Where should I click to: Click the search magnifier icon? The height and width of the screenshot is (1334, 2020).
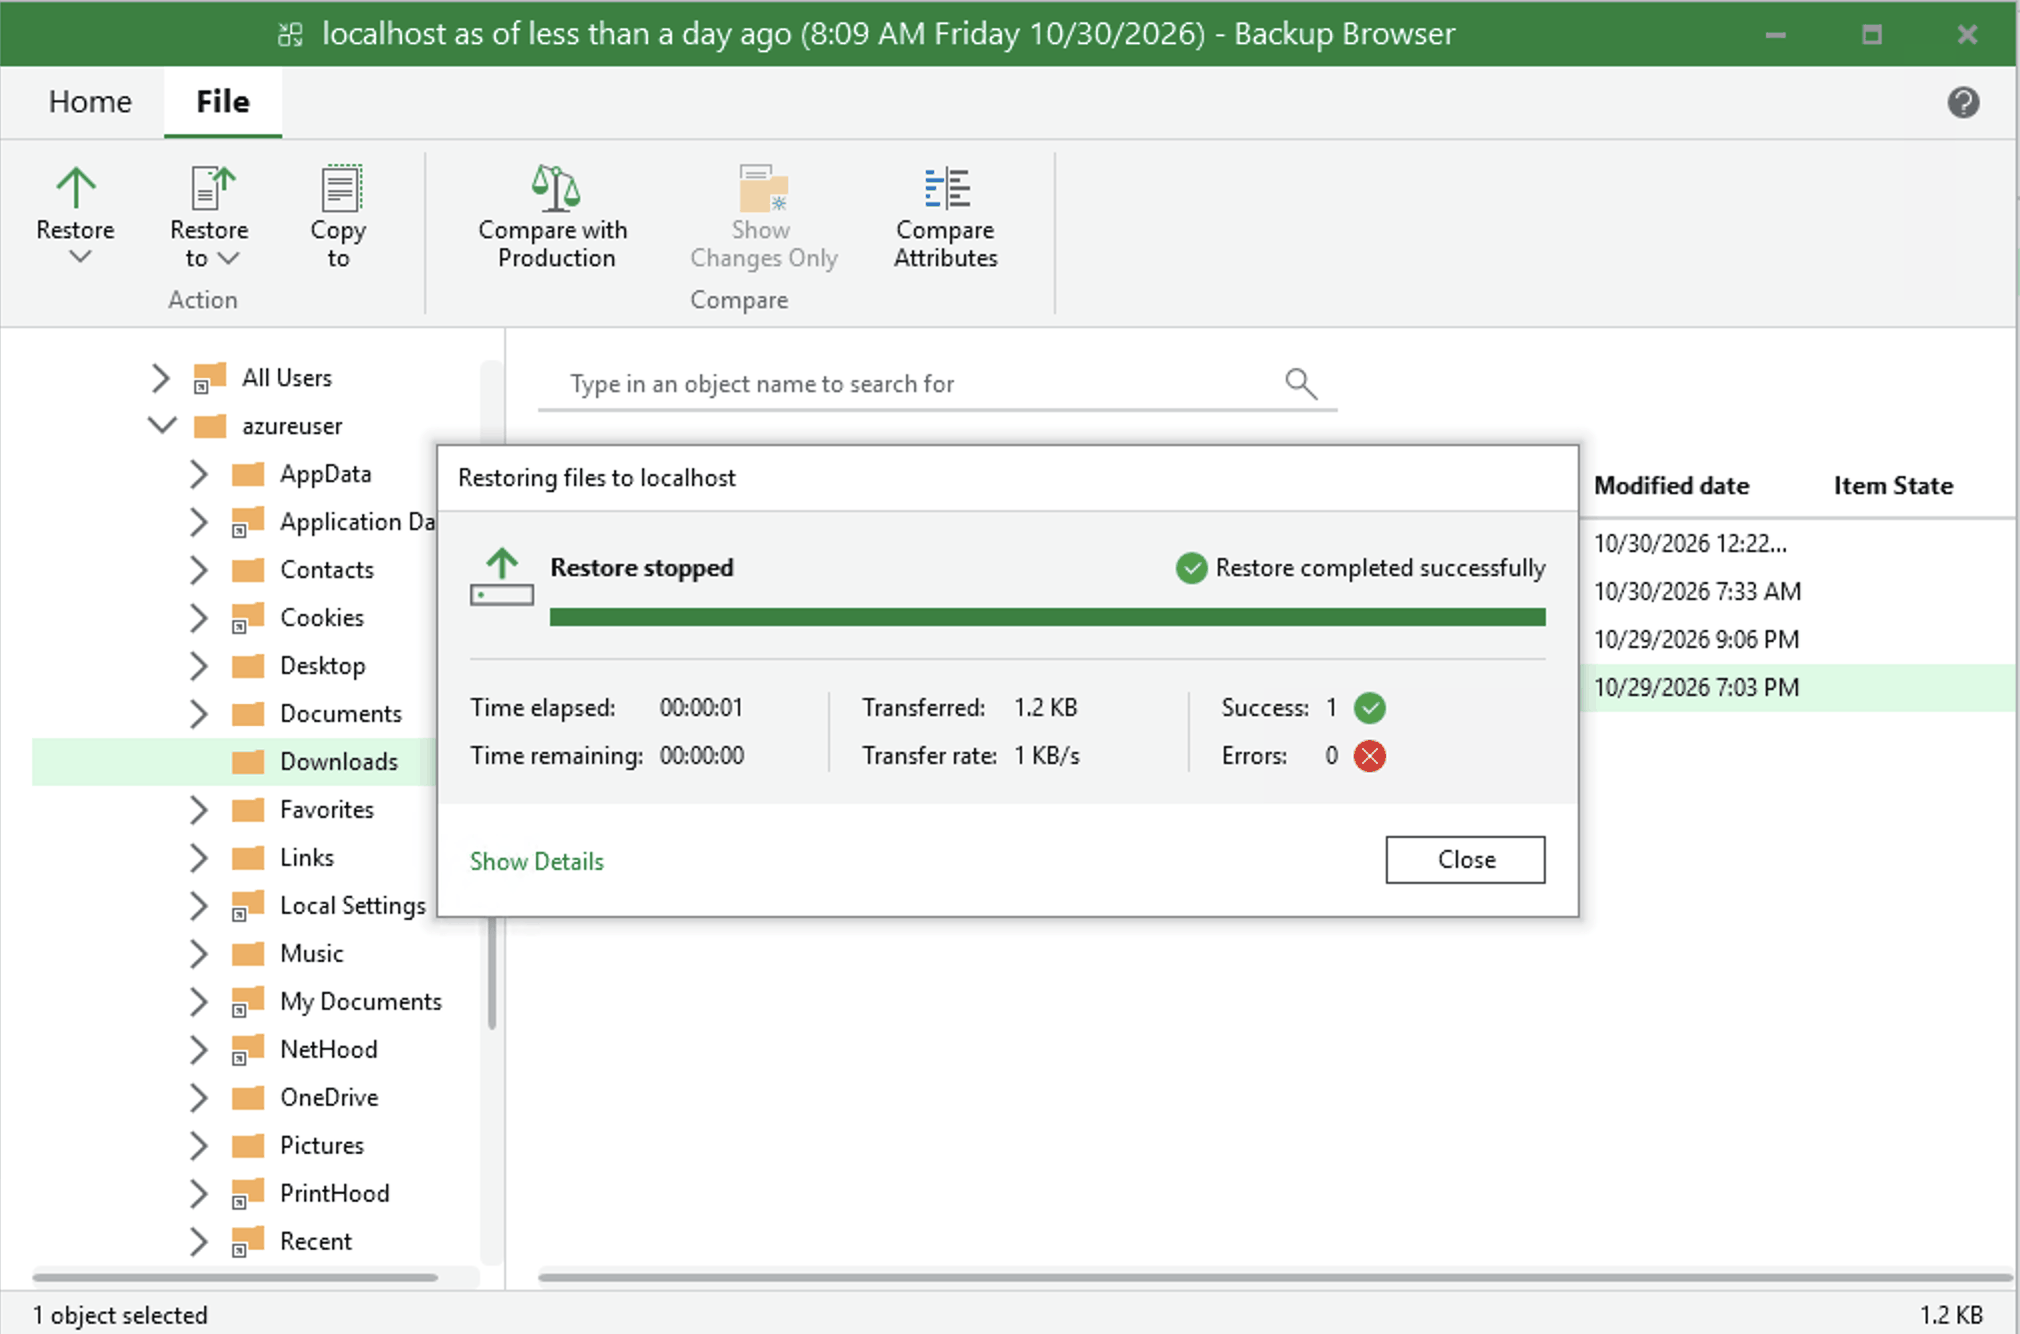1300,383
